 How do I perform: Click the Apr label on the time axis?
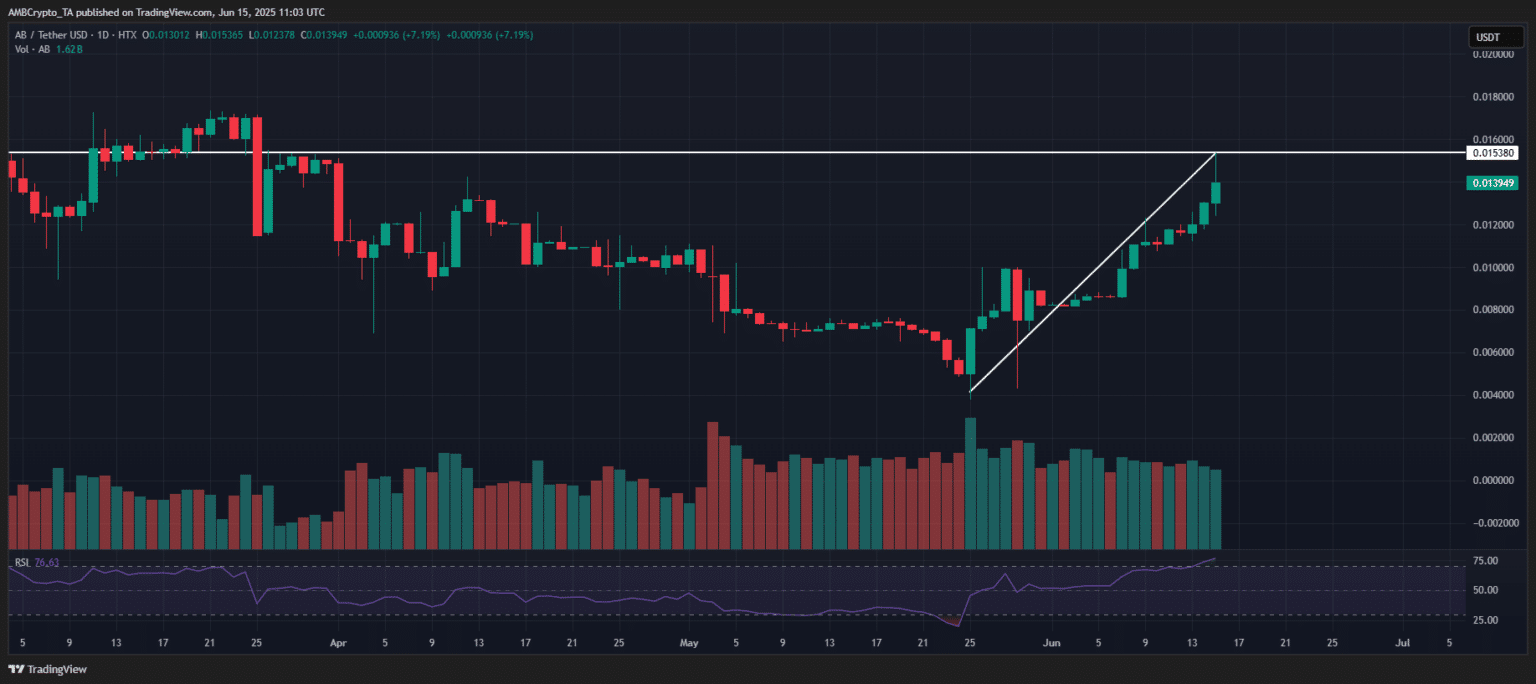pos(338,643)
